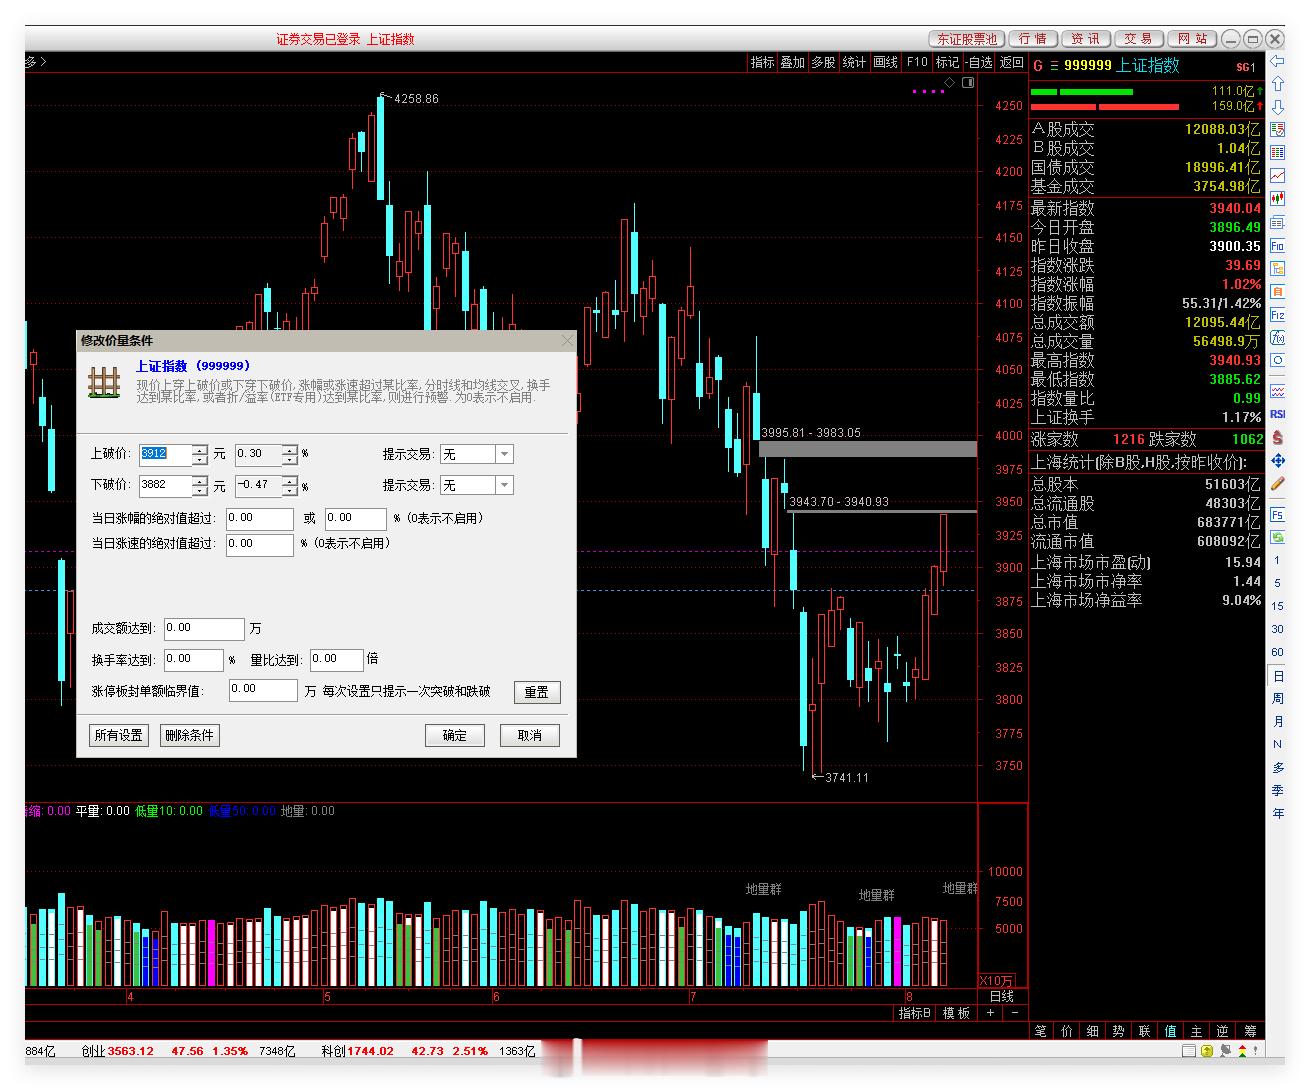Click the 交易 button in the title bar
The width and height of the screenshot is (1310, 1090).
(x=1138, y=39)
